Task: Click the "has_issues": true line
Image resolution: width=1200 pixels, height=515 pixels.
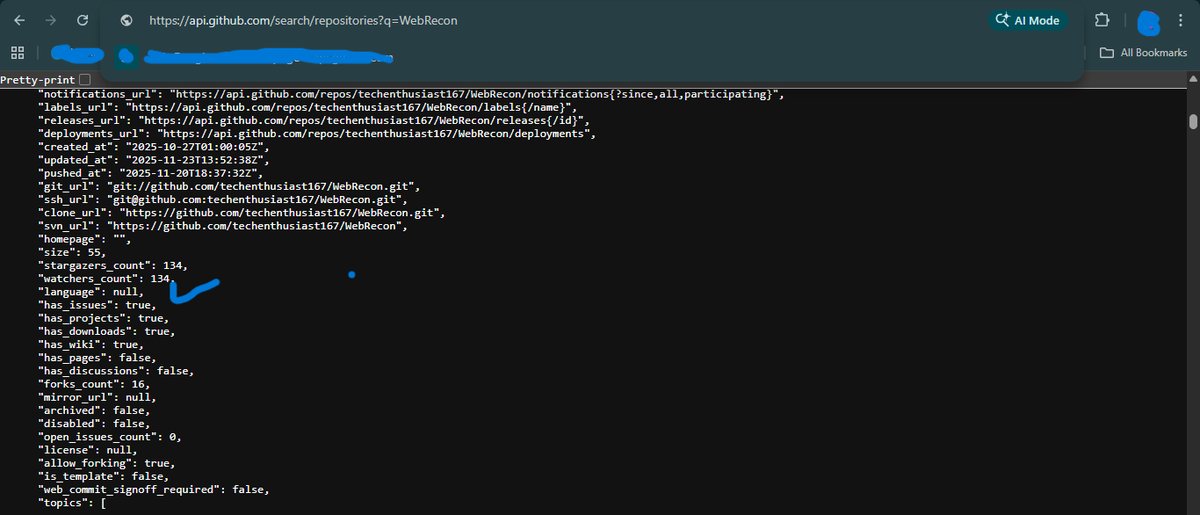Action: (x=96, y=304)
